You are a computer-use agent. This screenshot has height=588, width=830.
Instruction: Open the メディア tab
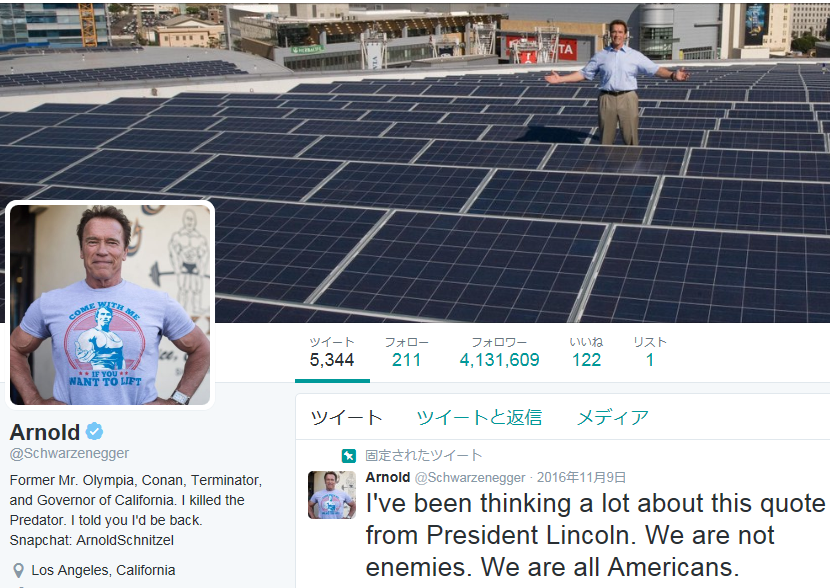tap(612, 418)
